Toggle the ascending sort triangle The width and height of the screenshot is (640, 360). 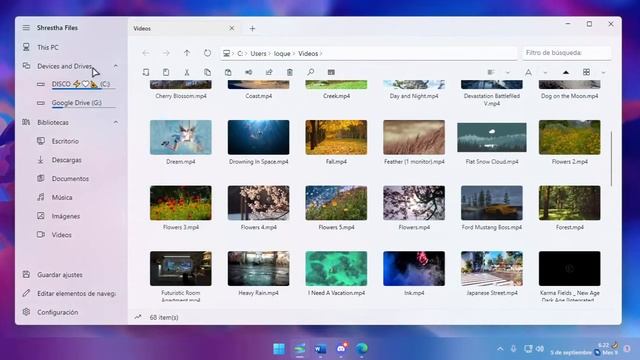point(566,72)
